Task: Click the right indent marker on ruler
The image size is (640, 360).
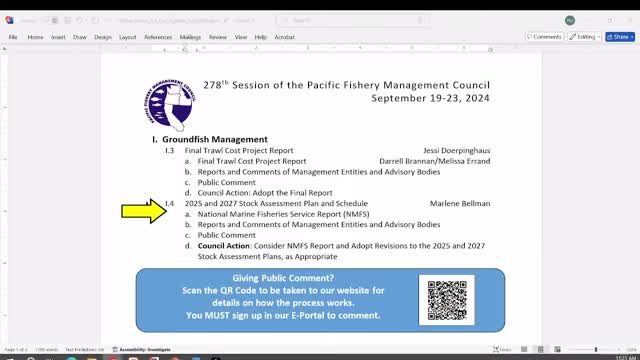Action: click(x=490, y=50)
